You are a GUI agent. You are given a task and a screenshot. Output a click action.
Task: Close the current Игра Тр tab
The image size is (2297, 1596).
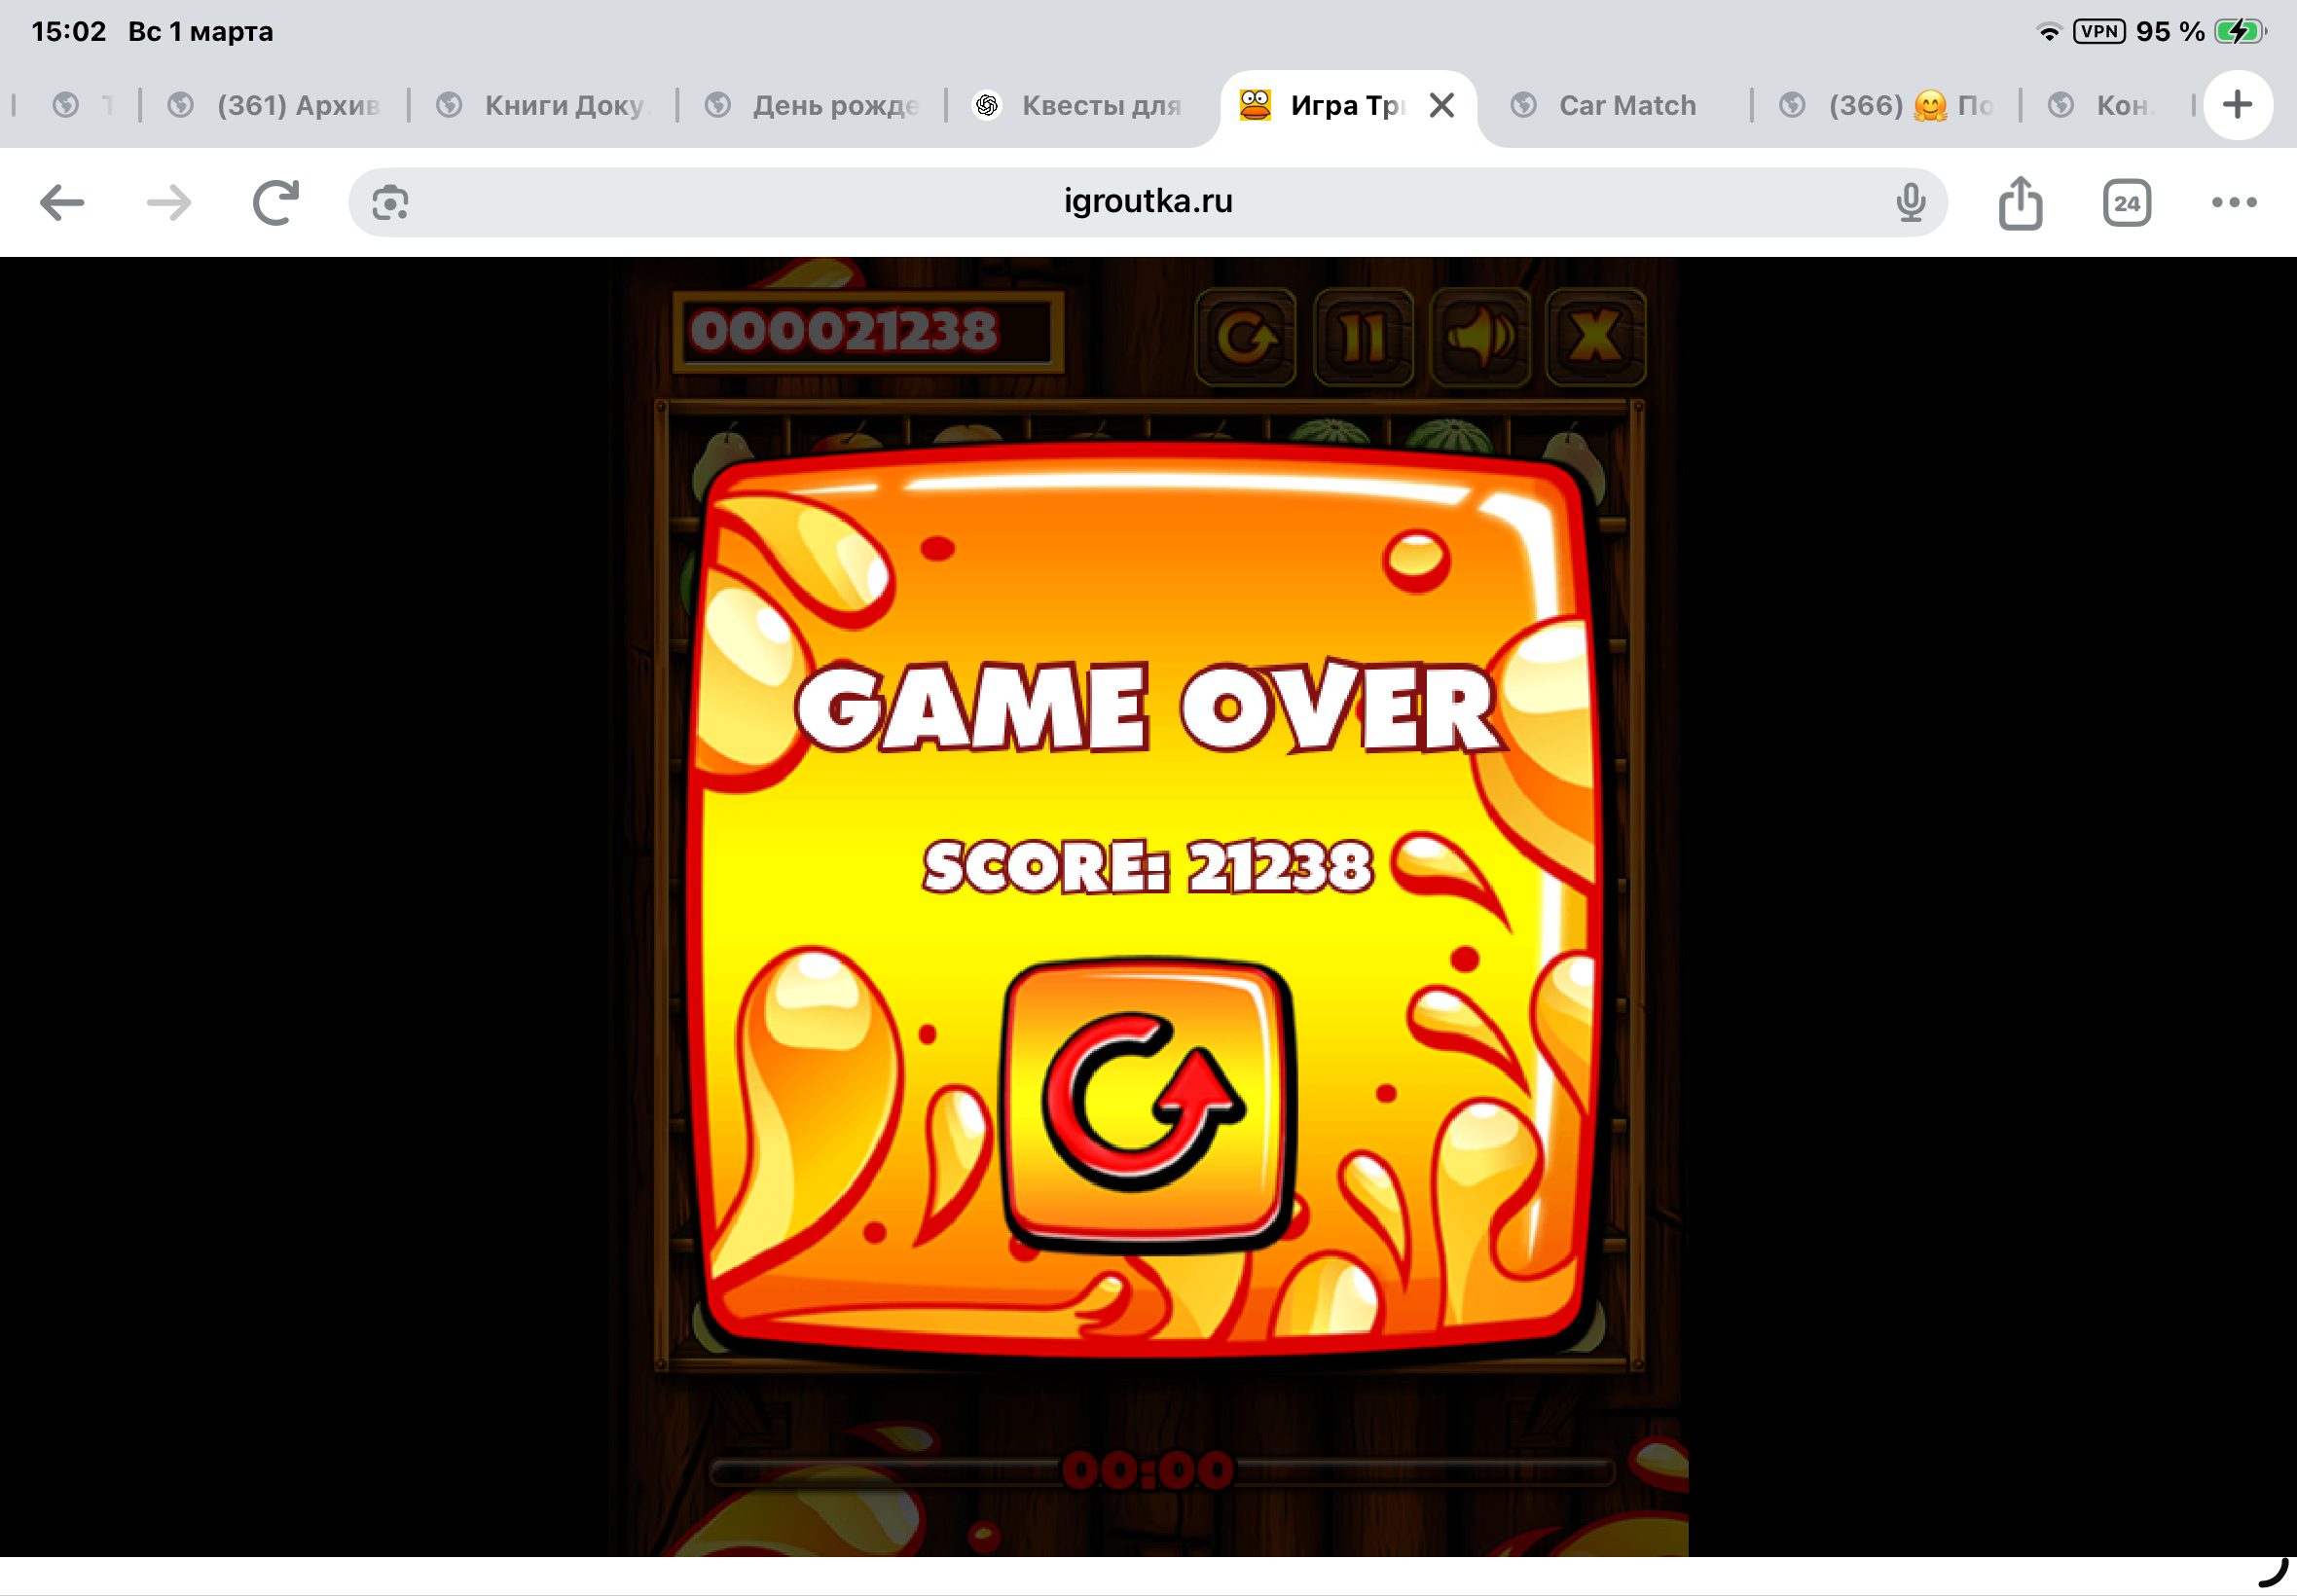click(1441, 105)
